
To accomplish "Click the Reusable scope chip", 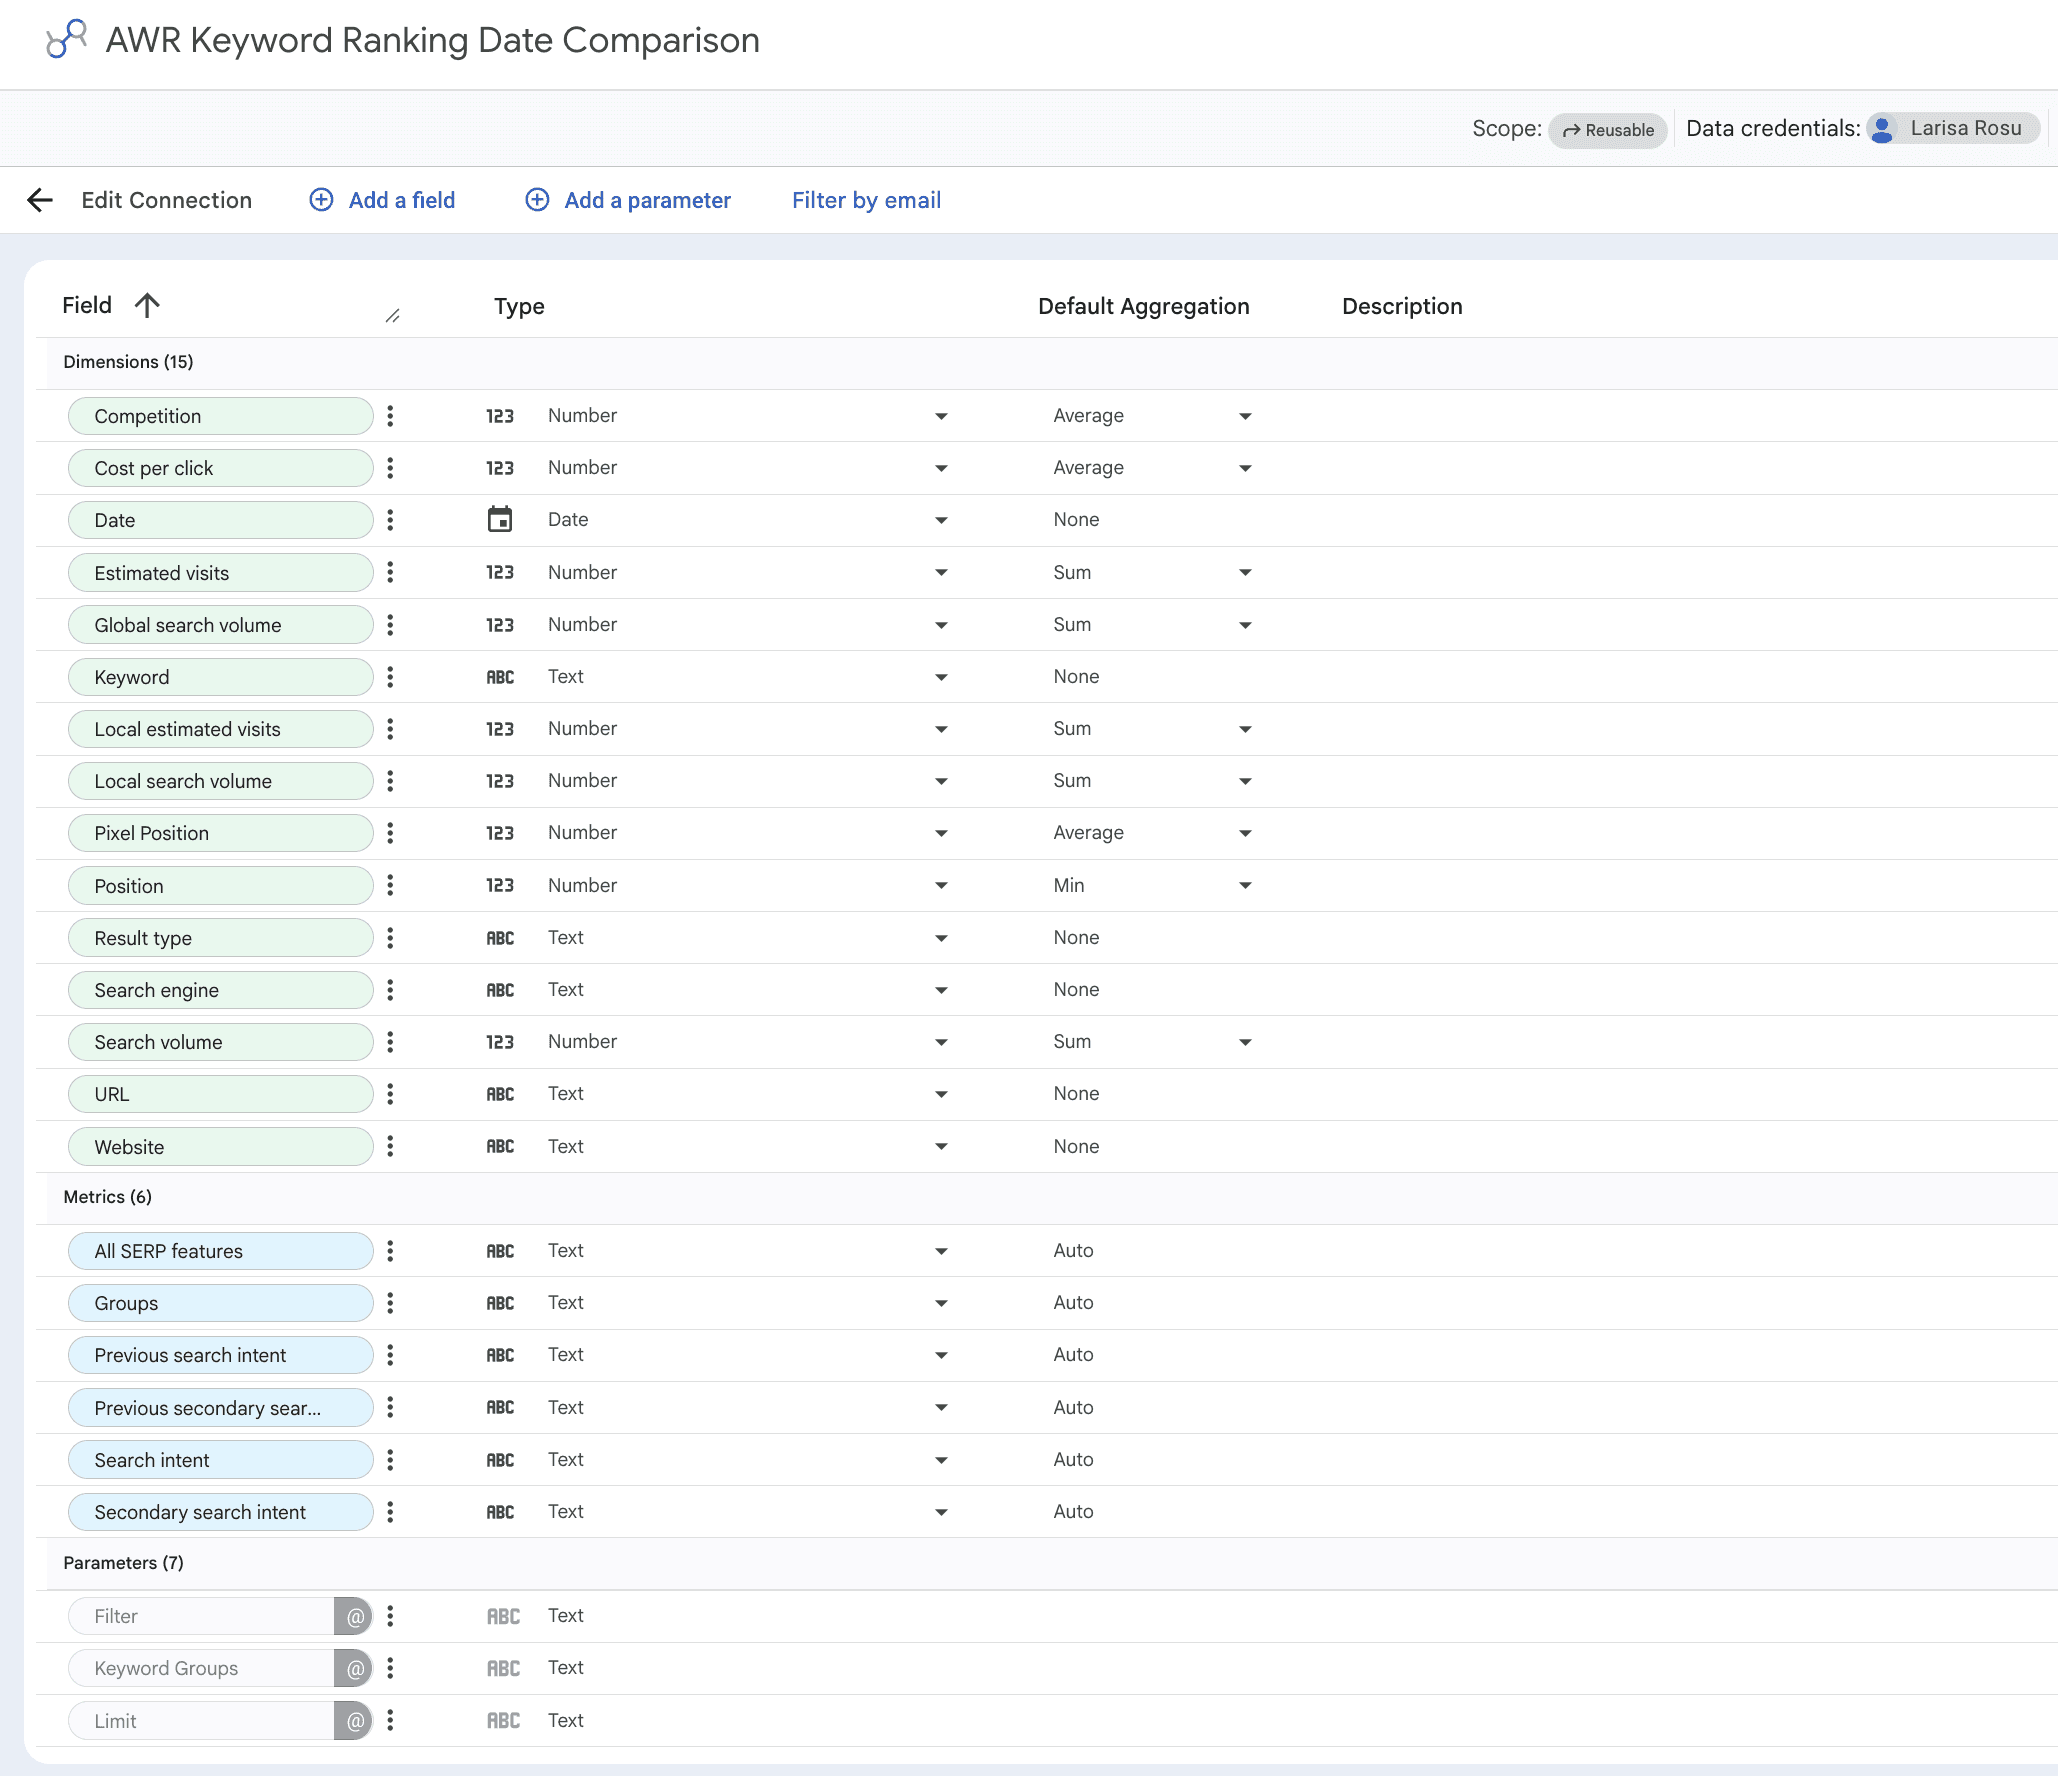I will 1607,130.
